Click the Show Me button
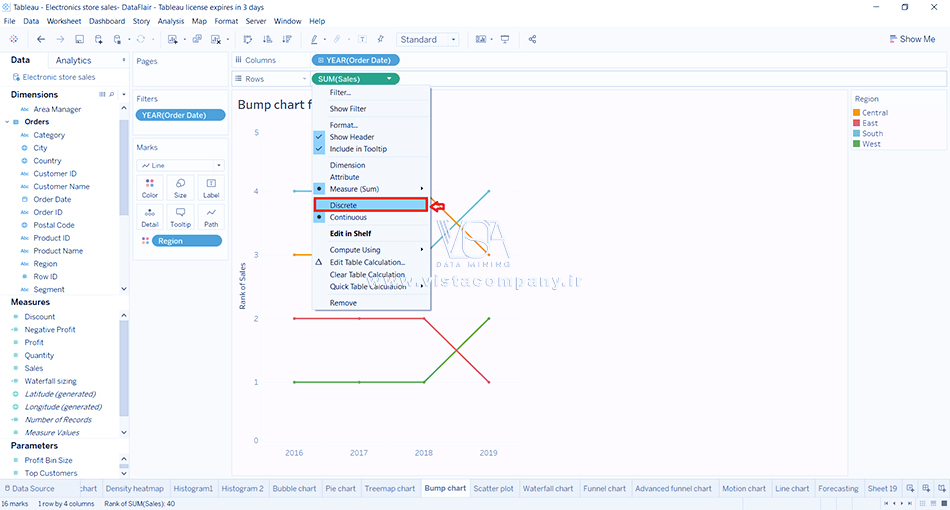The height and width of the screenshot is (510, 950). (x=911, y=39)
